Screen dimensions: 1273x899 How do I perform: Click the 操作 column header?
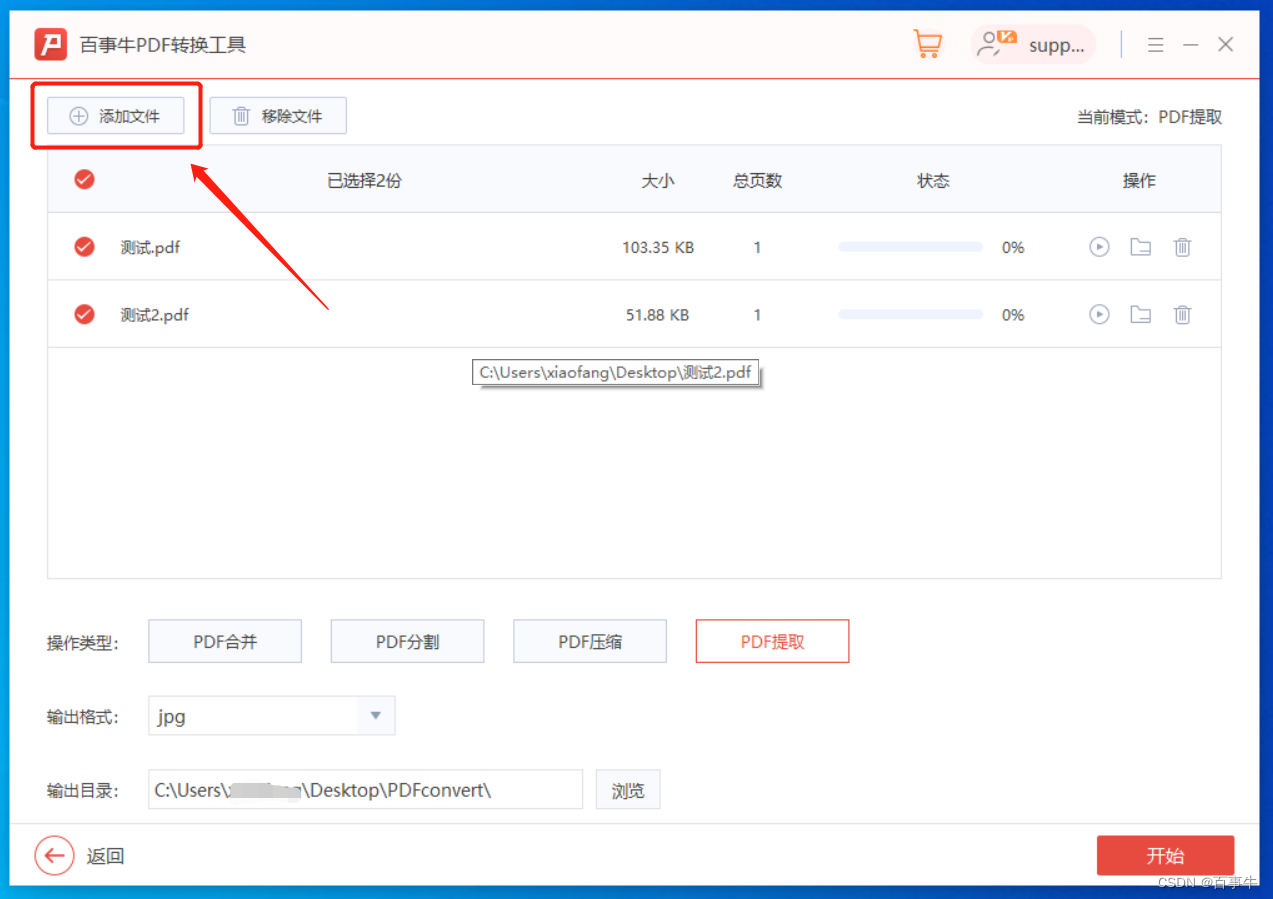point(1139,180)
